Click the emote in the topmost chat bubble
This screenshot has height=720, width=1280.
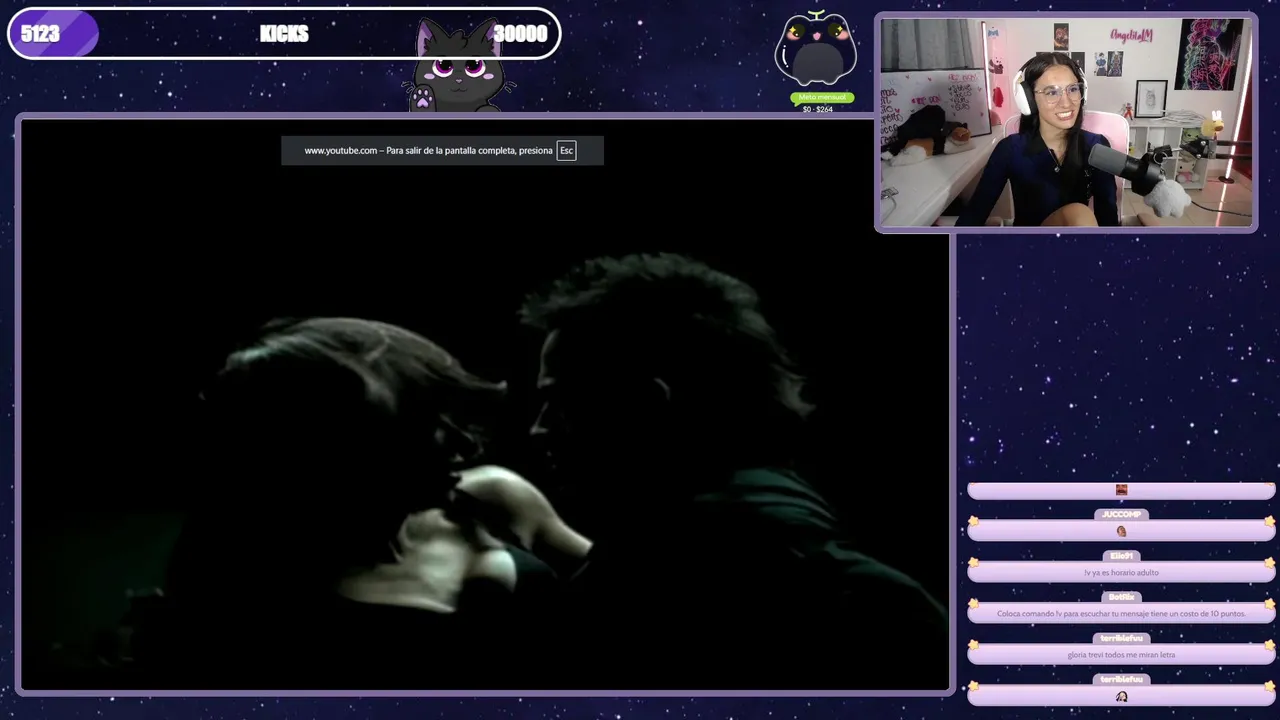coord(1121,490)
